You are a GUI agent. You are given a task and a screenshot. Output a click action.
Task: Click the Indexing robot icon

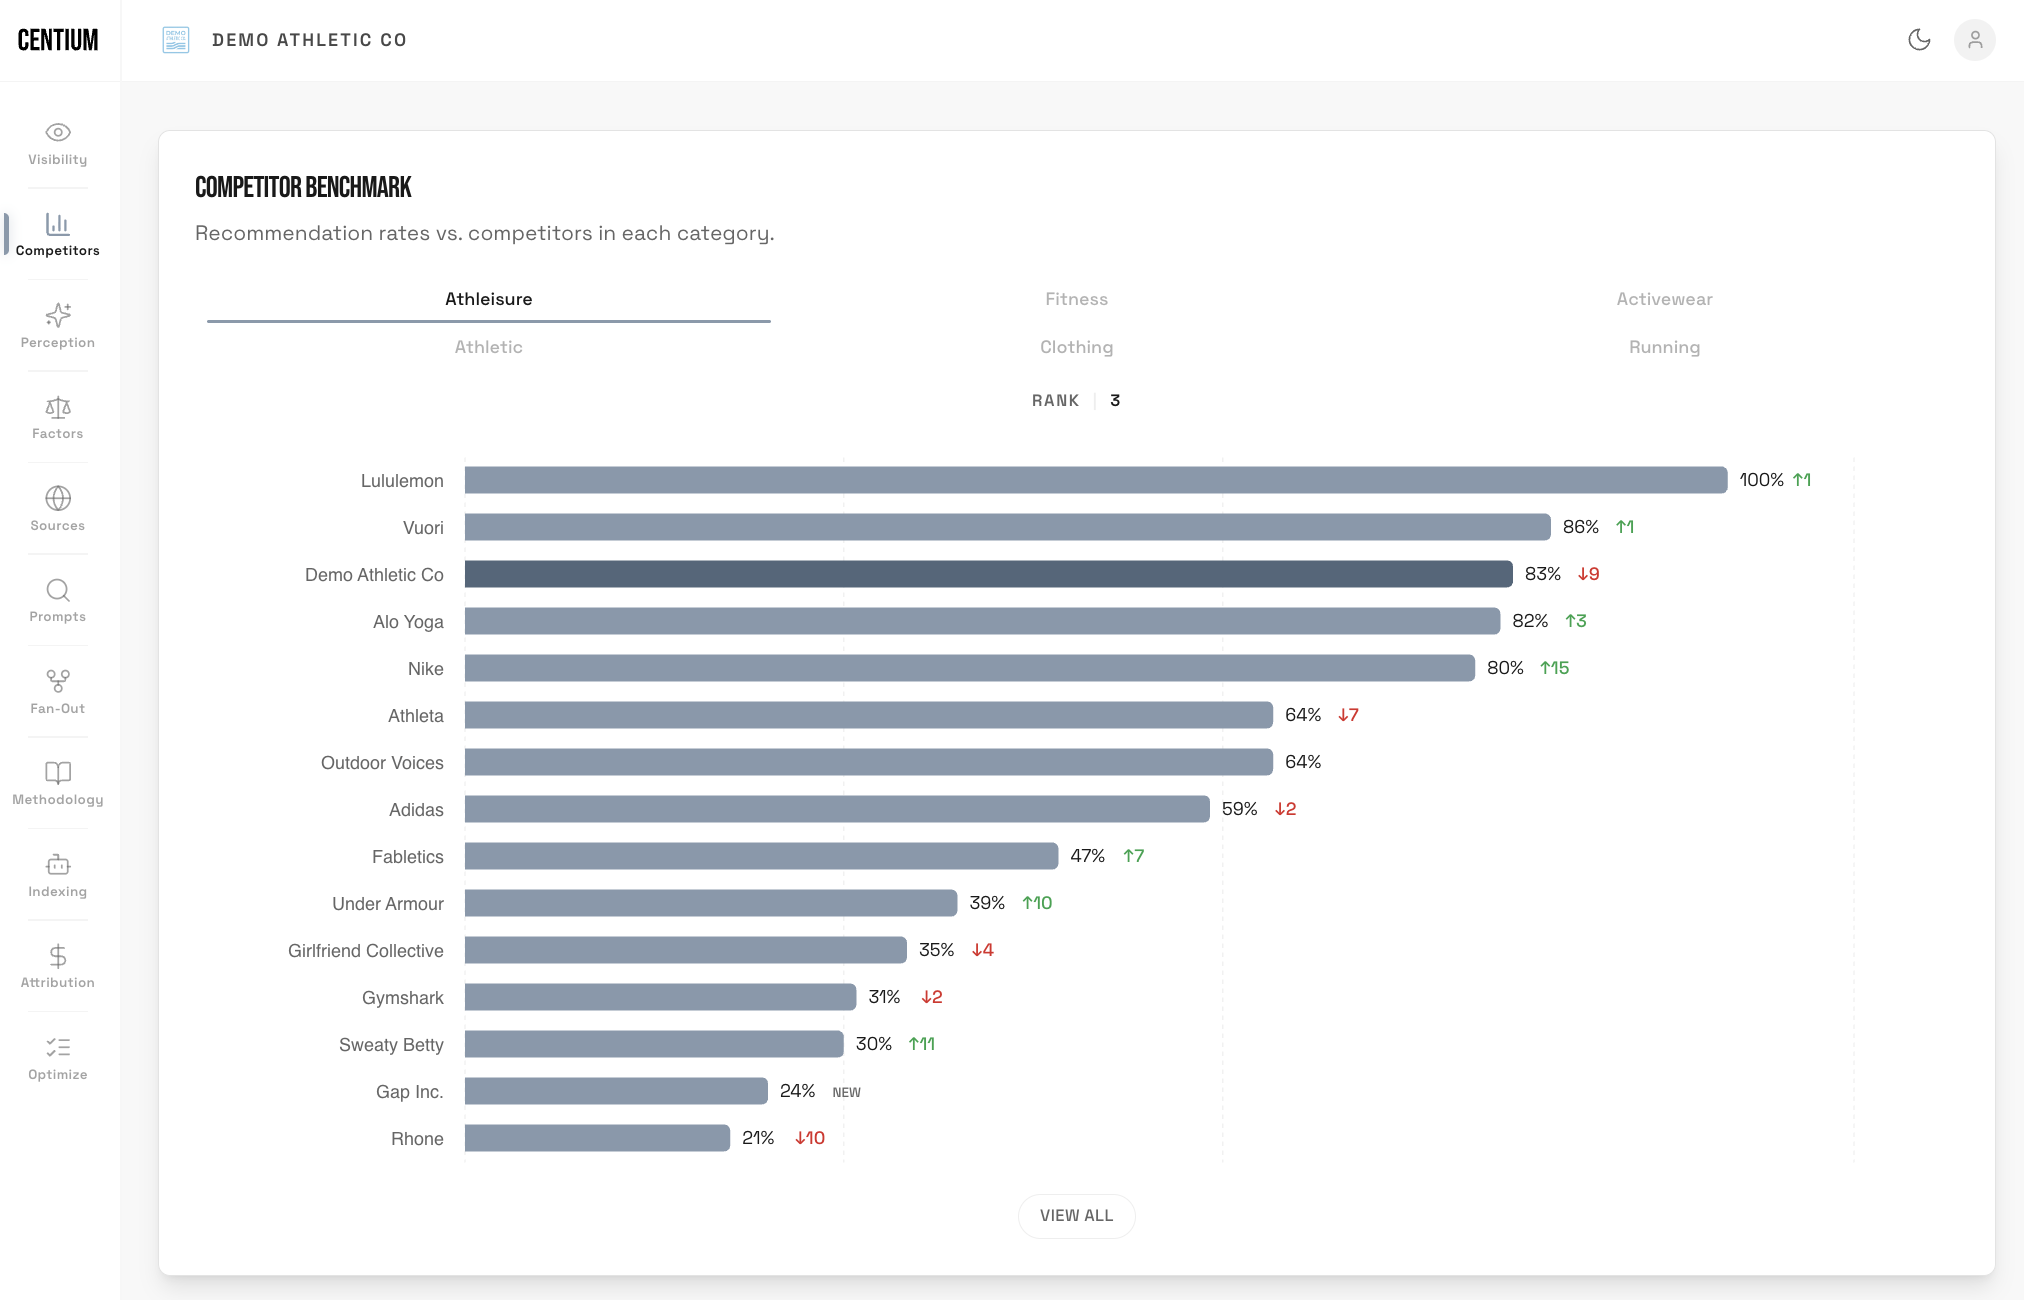tap(58, 864)
